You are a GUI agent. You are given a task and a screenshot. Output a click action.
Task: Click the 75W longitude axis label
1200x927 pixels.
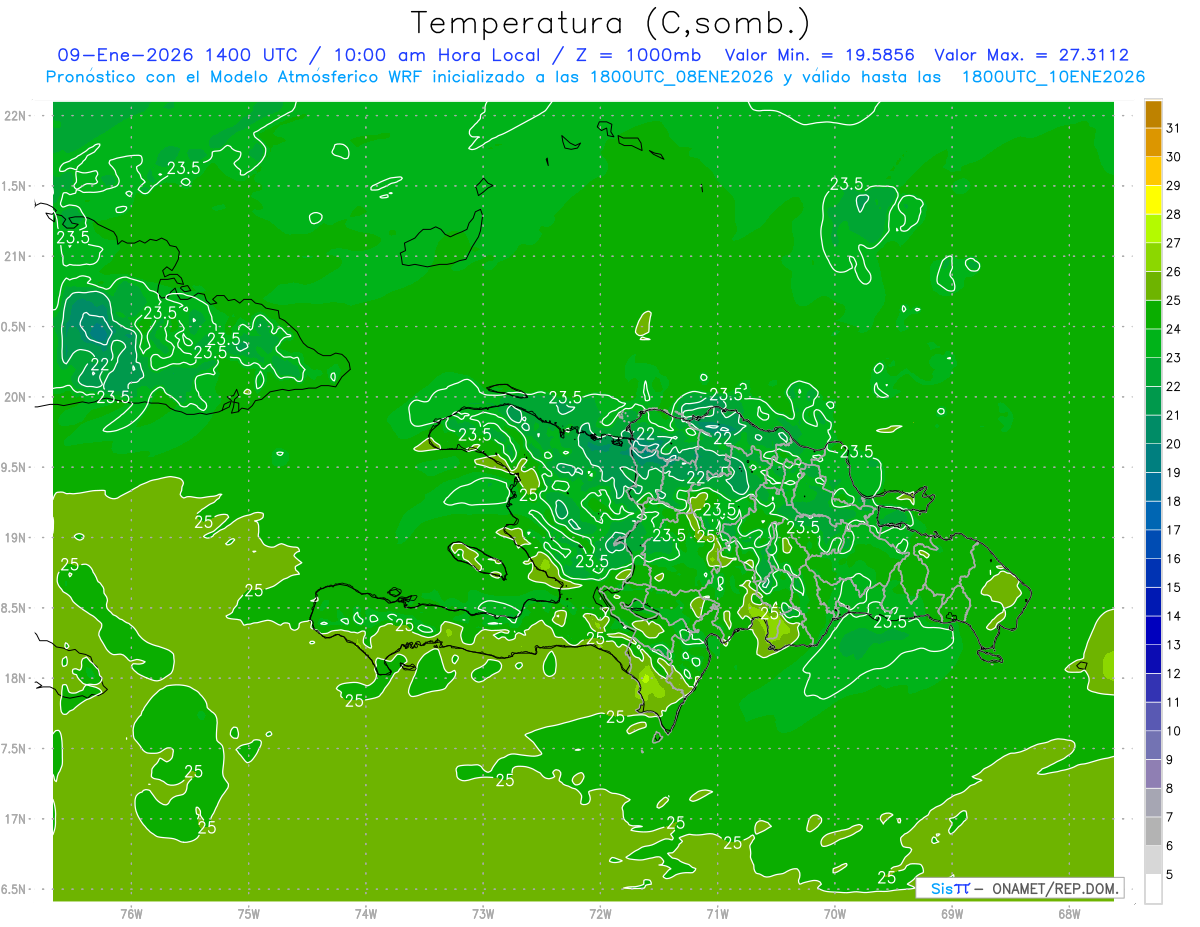coord(249,913)
